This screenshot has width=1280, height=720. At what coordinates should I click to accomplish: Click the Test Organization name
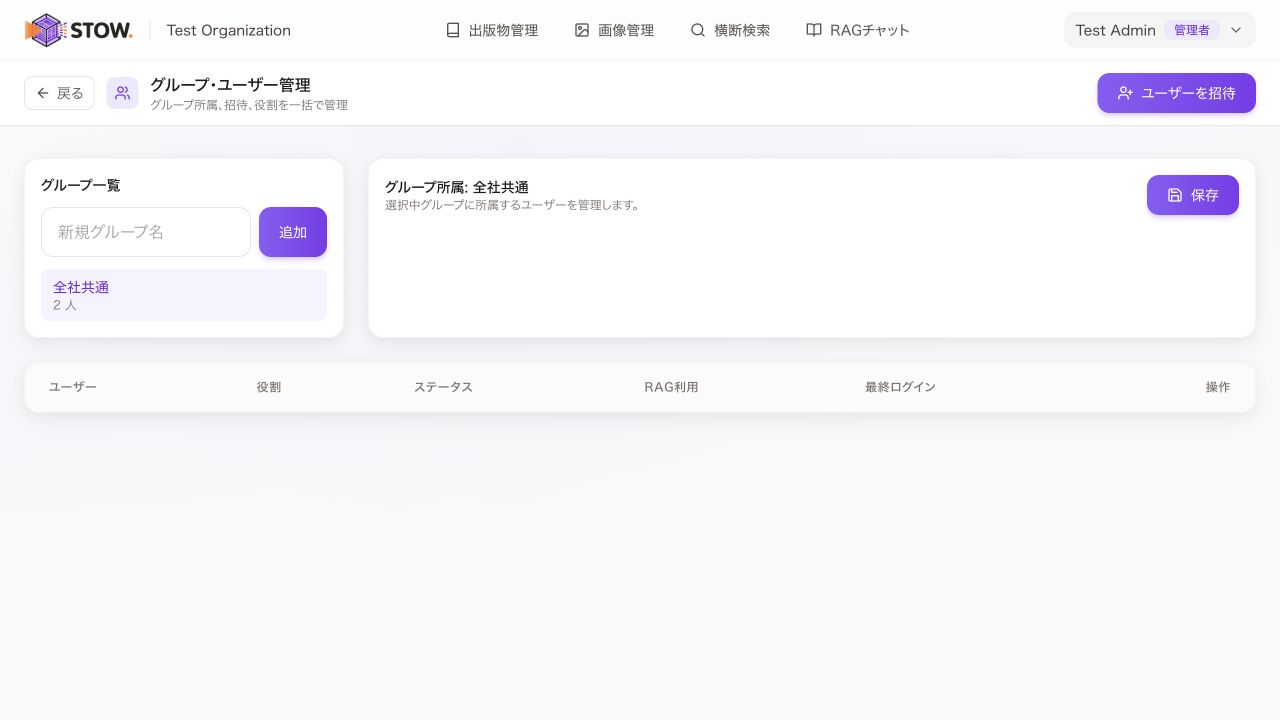[229, 30]
